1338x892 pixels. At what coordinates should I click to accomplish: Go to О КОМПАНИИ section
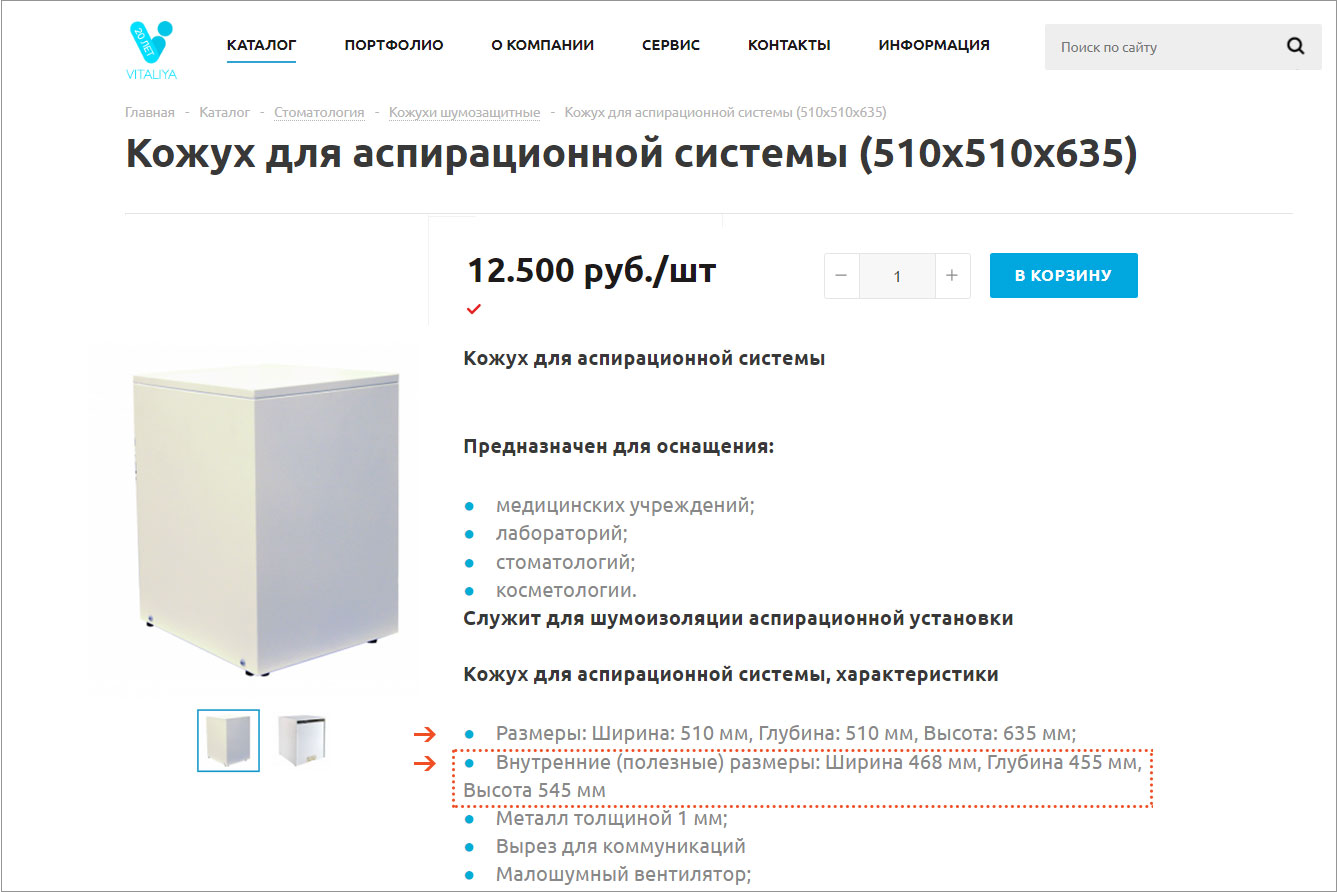coord(543,45)
